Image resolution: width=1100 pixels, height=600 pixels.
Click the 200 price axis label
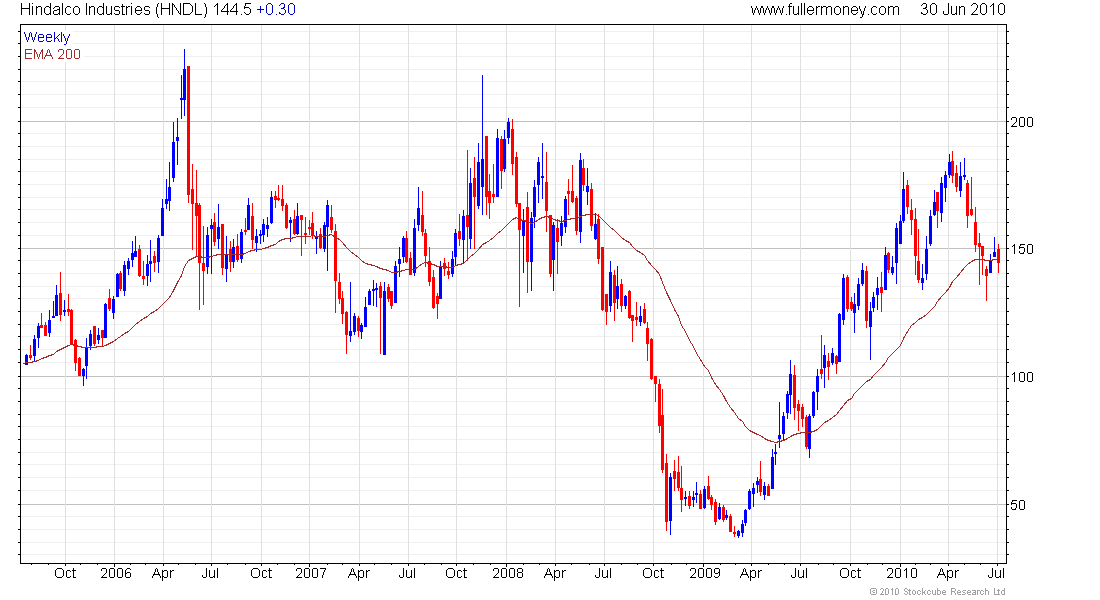tap(1022, 122)
